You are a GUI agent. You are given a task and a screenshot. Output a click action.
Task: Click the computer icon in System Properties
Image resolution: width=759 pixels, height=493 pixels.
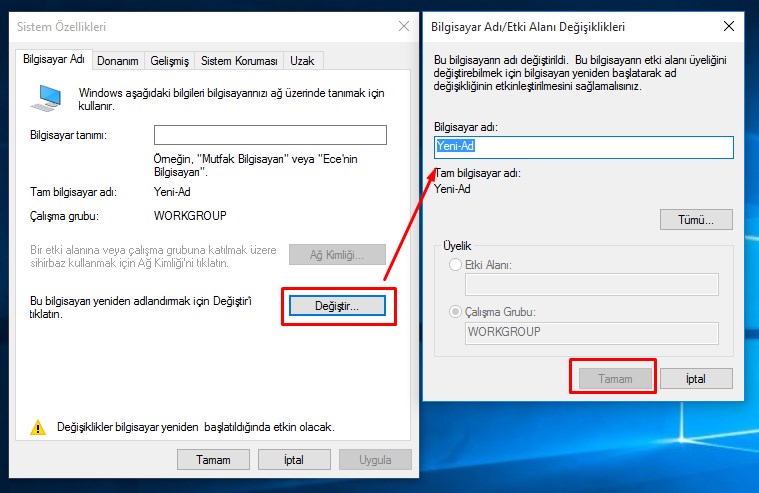click(x=46, y=95)
